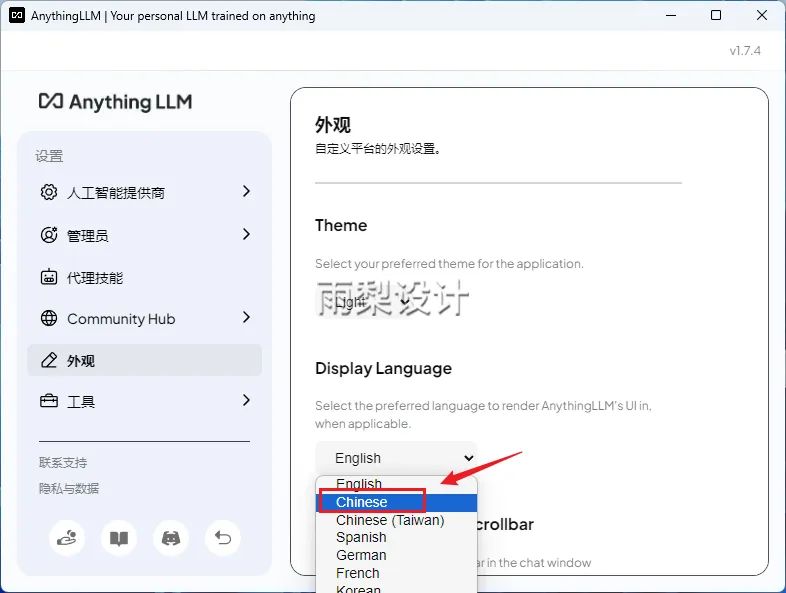Click the globe icon beside Community Hub
Screen dimensions: 786x593
[x=49, y=318]
